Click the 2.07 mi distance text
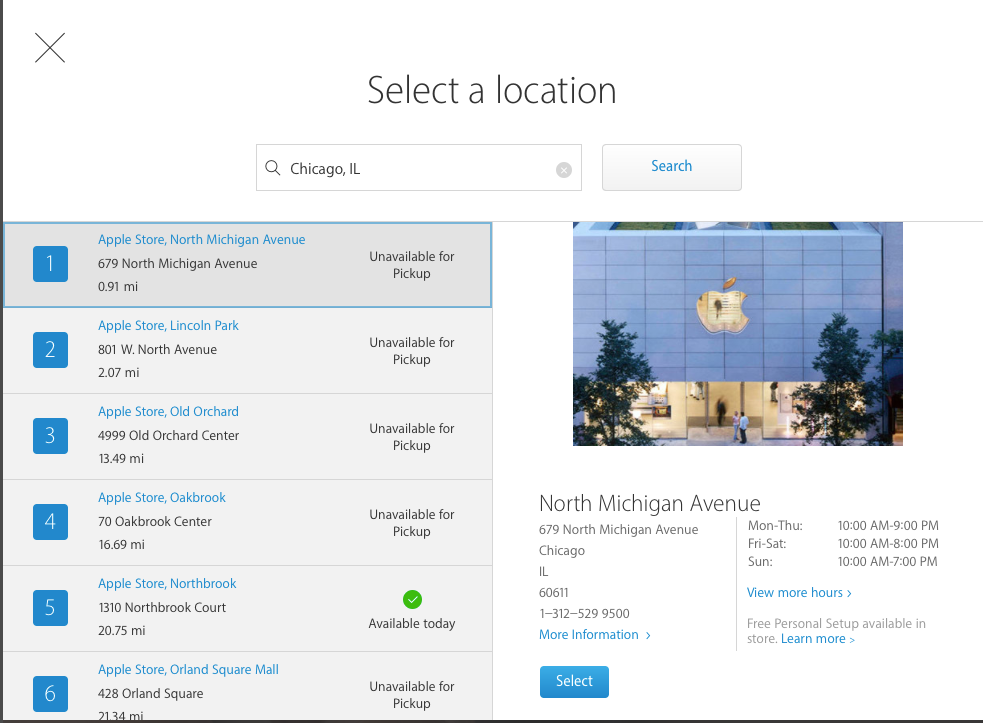The image size is (983, 723). 118,372
